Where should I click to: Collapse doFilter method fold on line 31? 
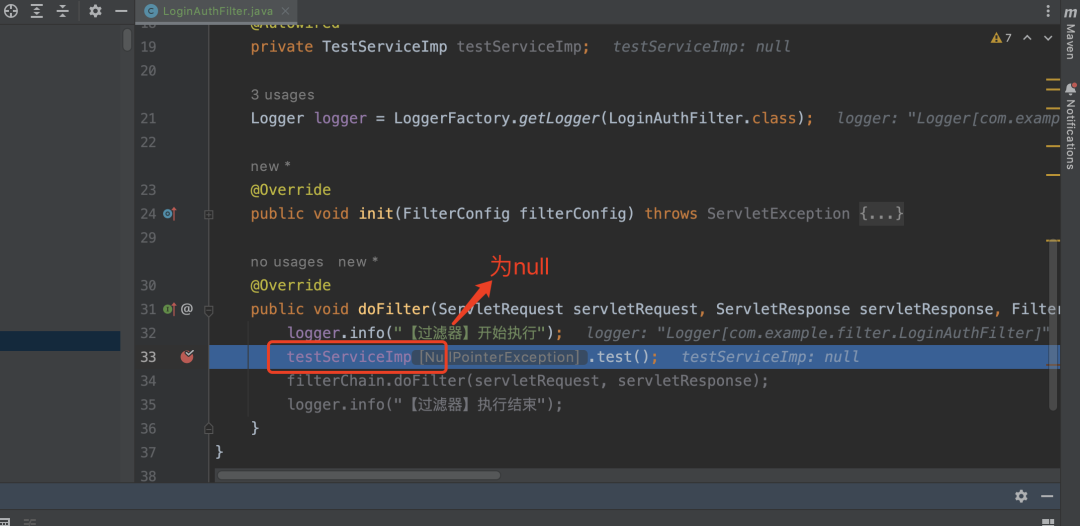pos(209,310)
